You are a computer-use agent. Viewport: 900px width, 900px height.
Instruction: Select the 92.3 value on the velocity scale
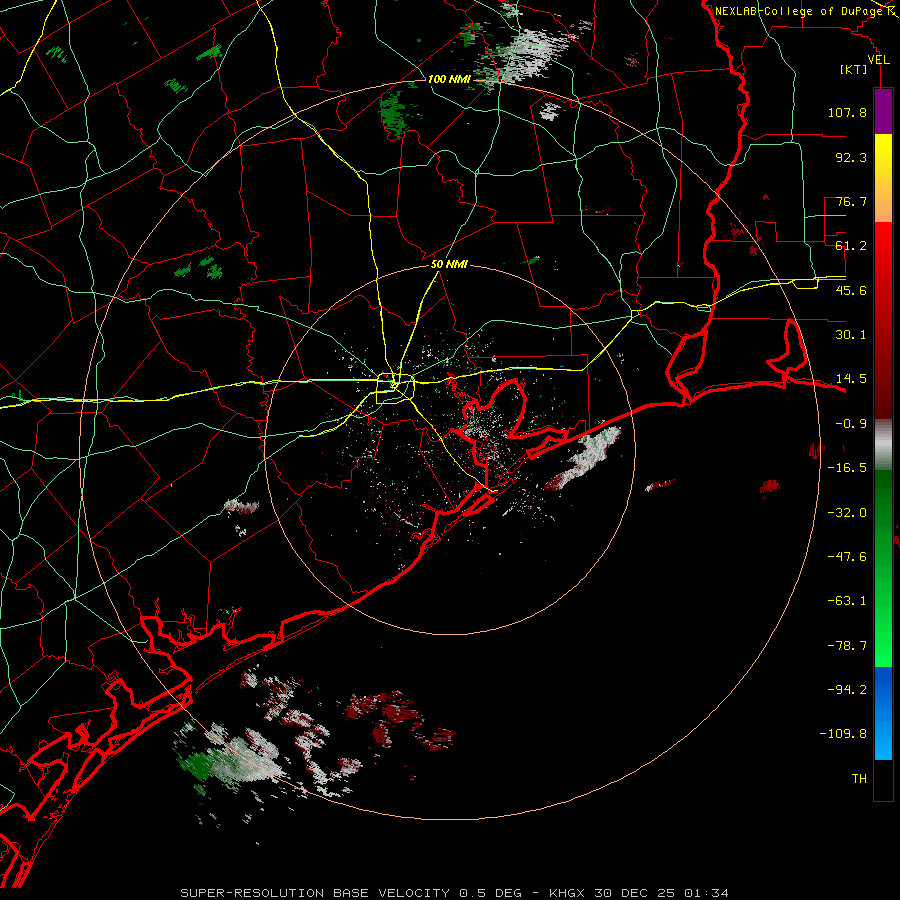851,157
